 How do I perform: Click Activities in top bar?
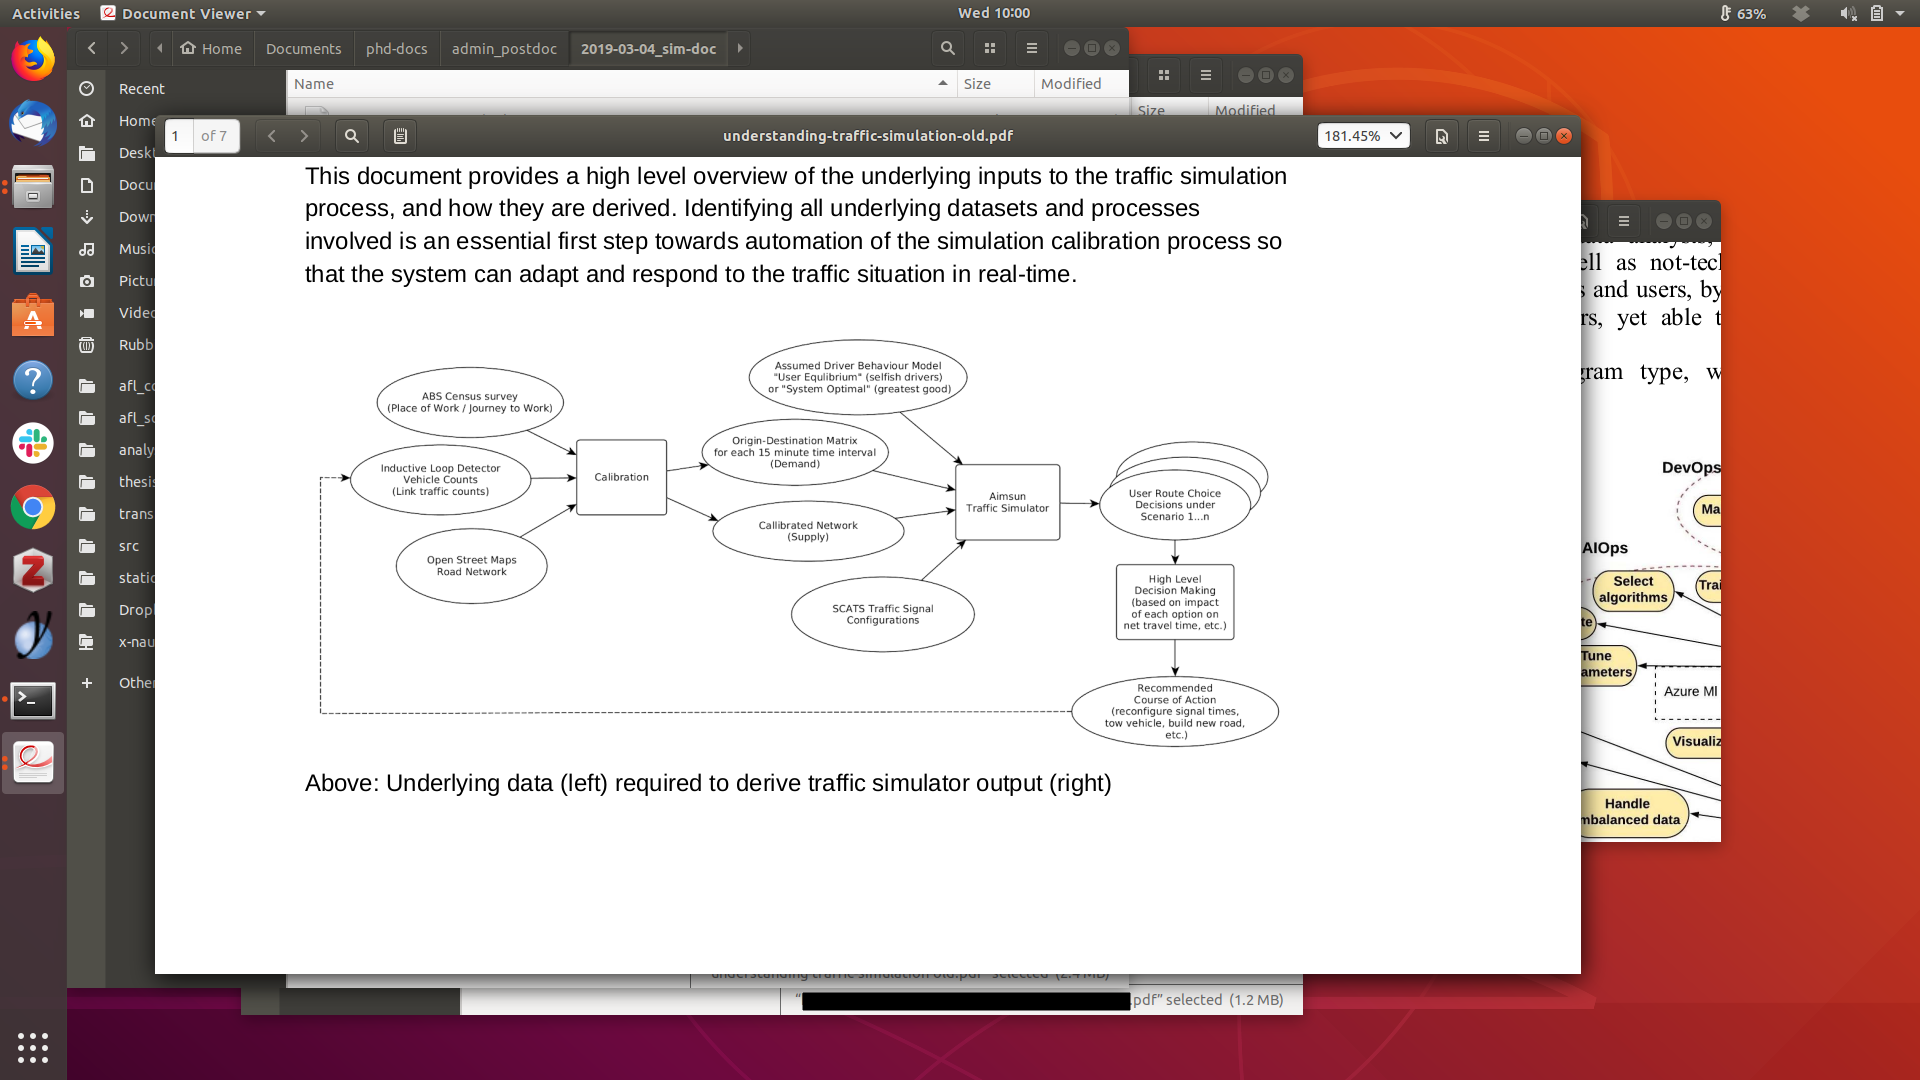coord(46,13)
